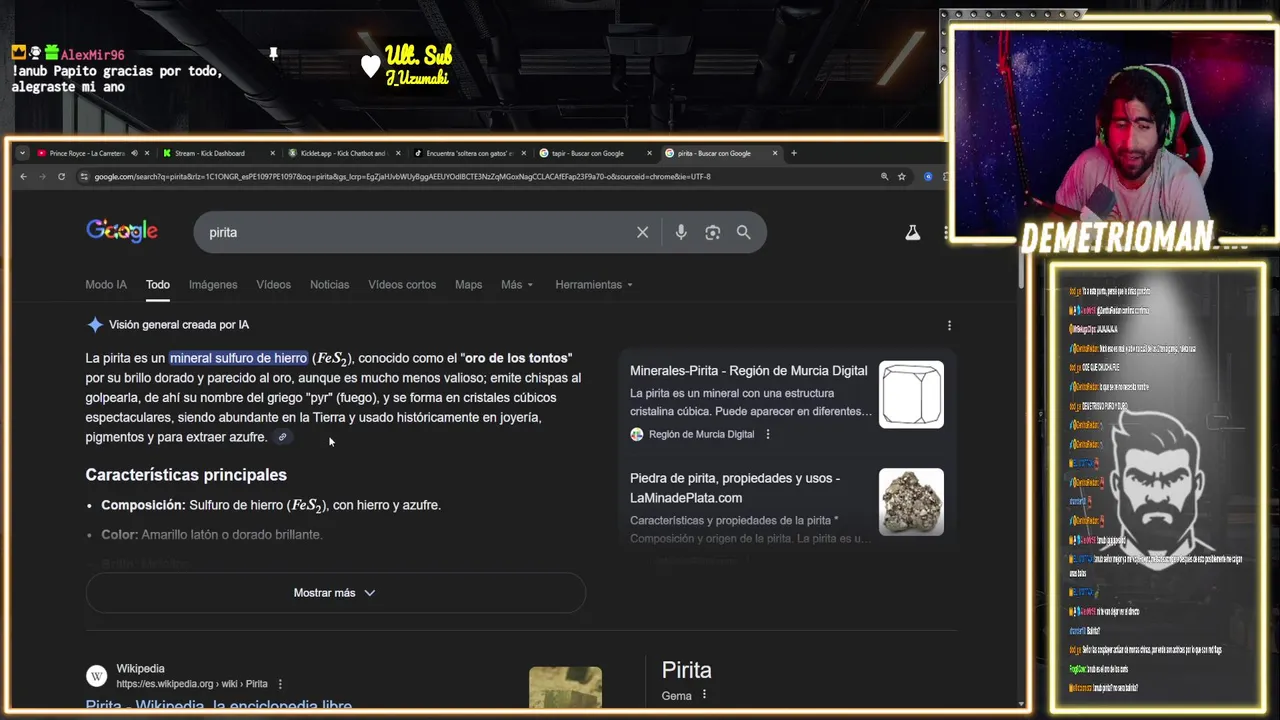This screenshot has width=1280, height=720.
Task: Switch to Noticias results
Action: 329,284
